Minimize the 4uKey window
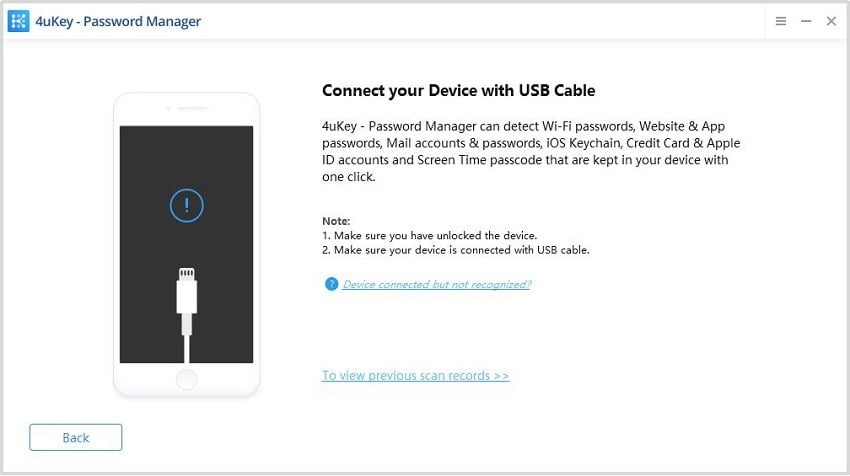This screenshot has height=476, width=850. (806, 21)
